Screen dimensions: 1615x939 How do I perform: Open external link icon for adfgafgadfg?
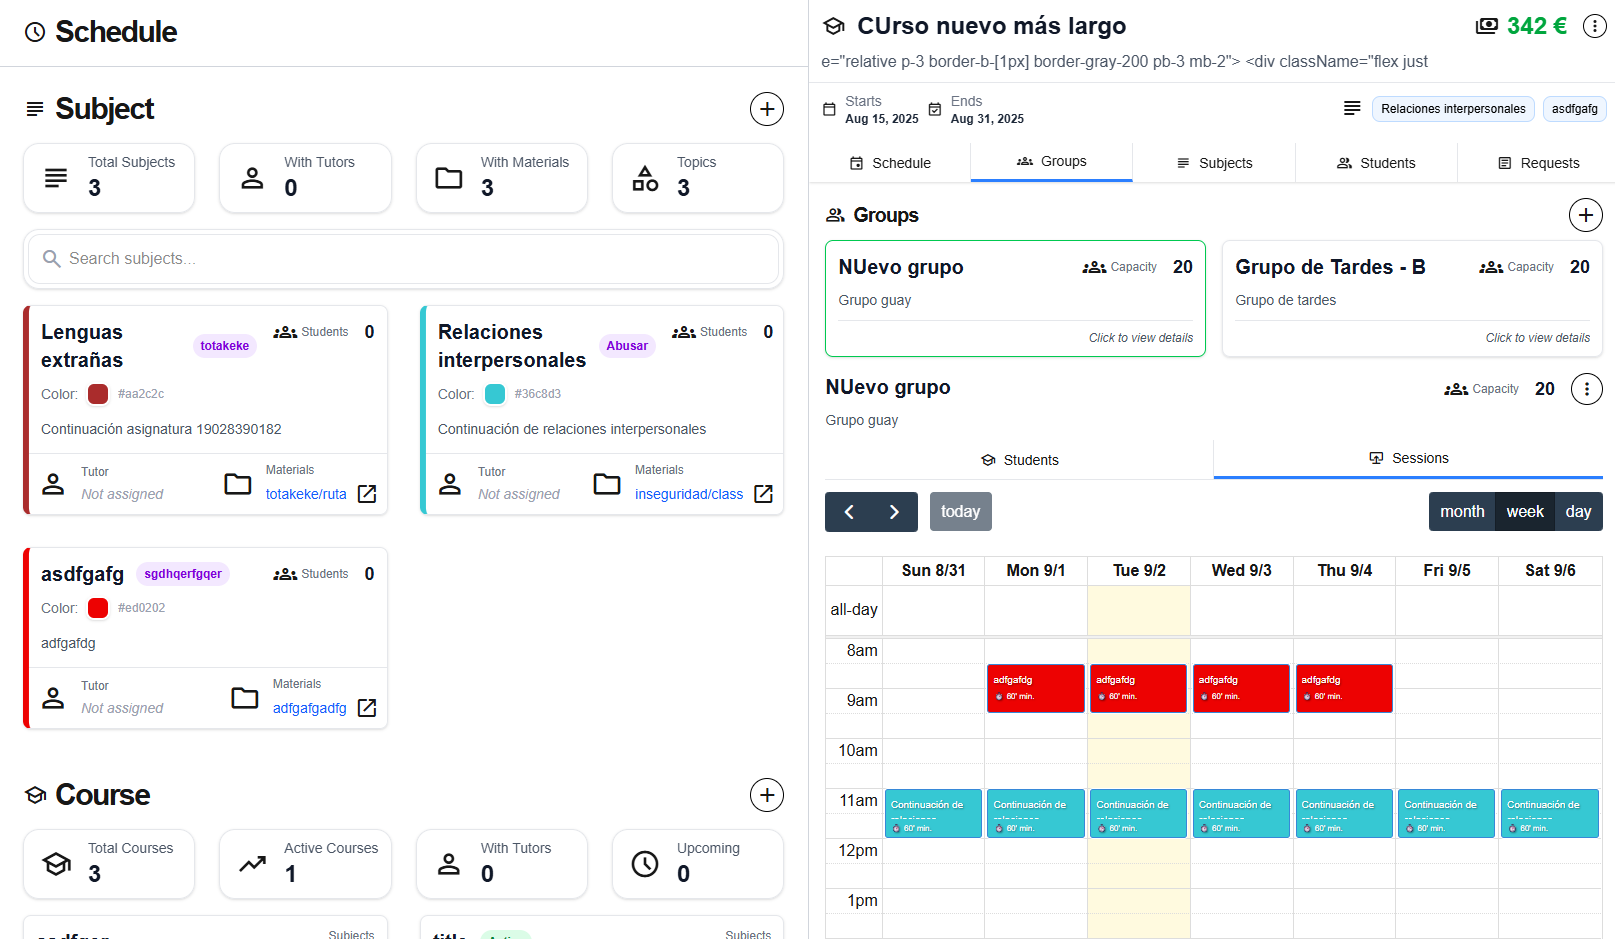click(367, 708)
